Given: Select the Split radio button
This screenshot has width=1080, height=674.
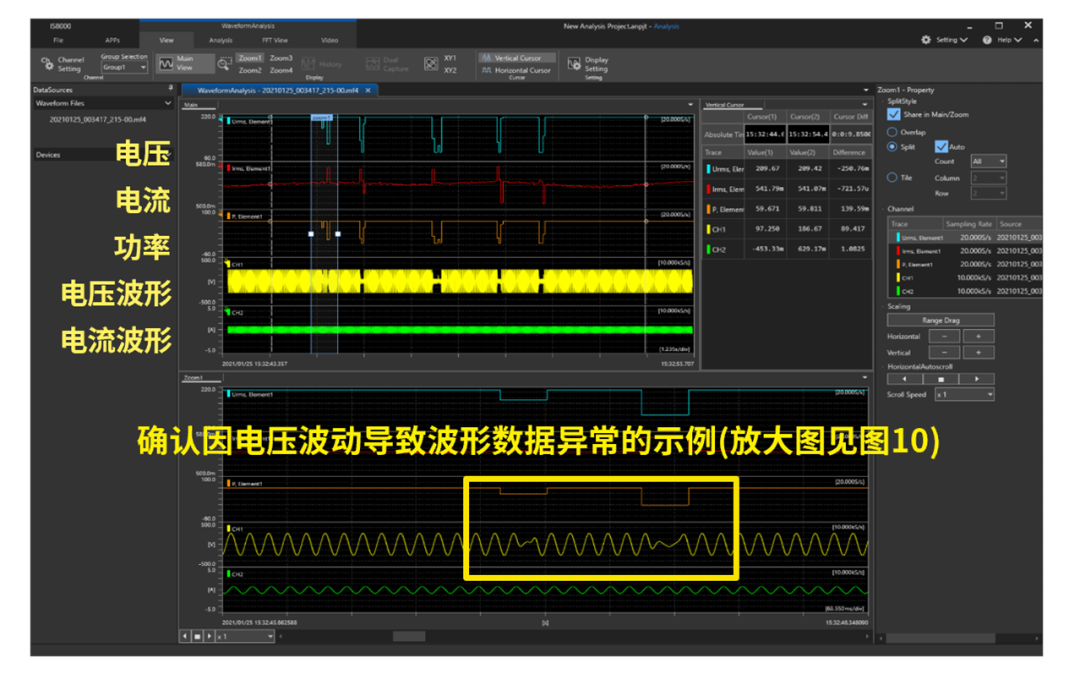Looking at the screenshot, I should tap(892, 147).
